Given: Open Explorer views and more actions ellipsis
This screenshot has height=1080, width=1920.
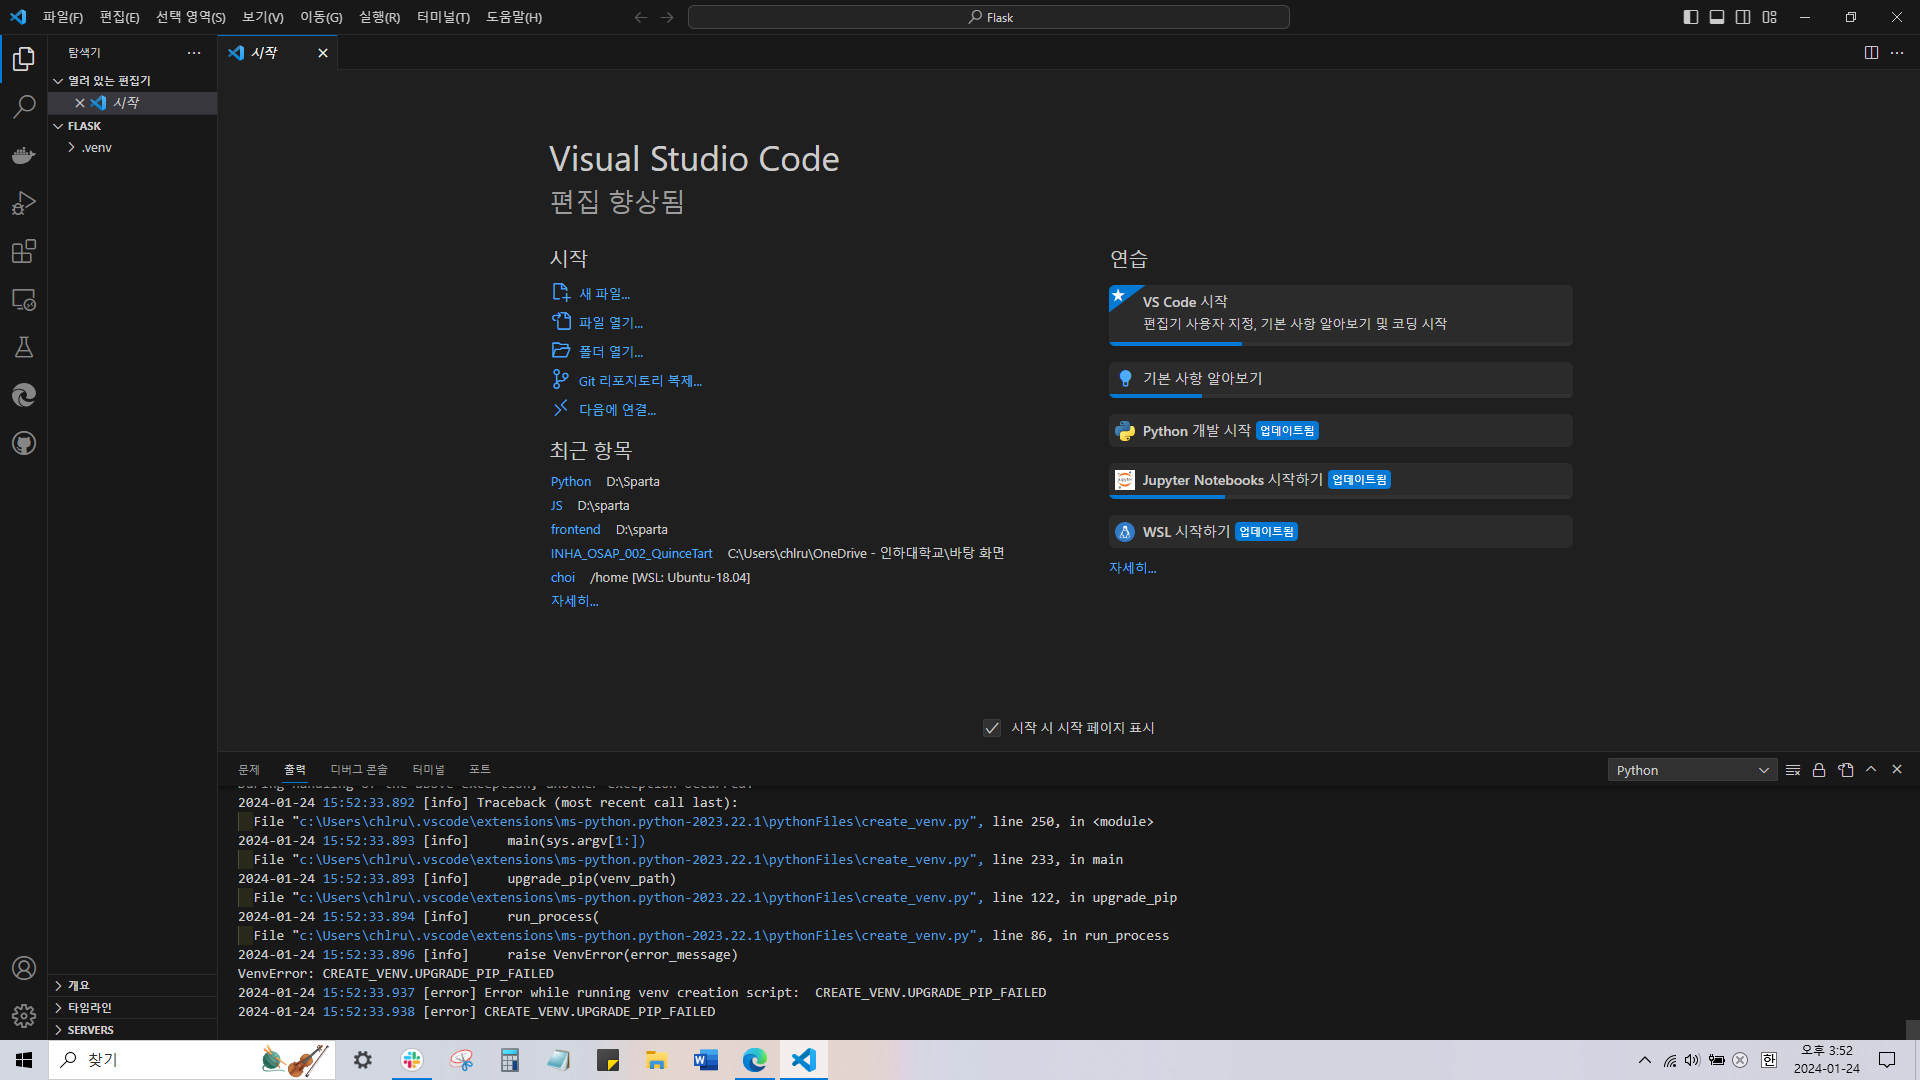Looking at the screenshot, I should pyautogui.click(x=194, y=53).
